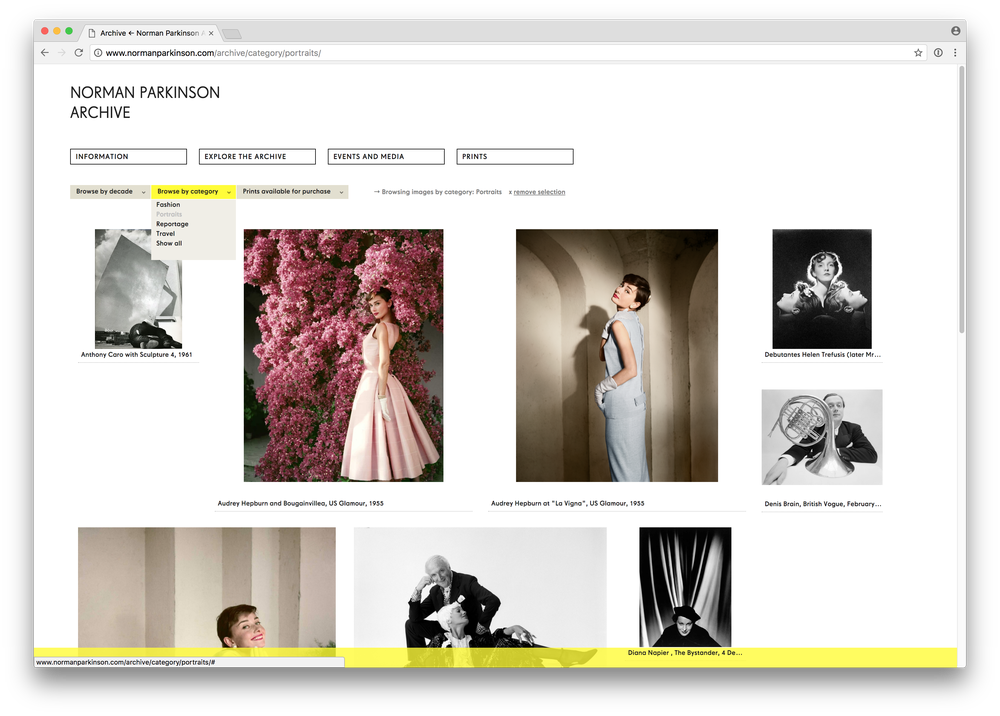Select Reportage in the category list

(x=172, y=224)
